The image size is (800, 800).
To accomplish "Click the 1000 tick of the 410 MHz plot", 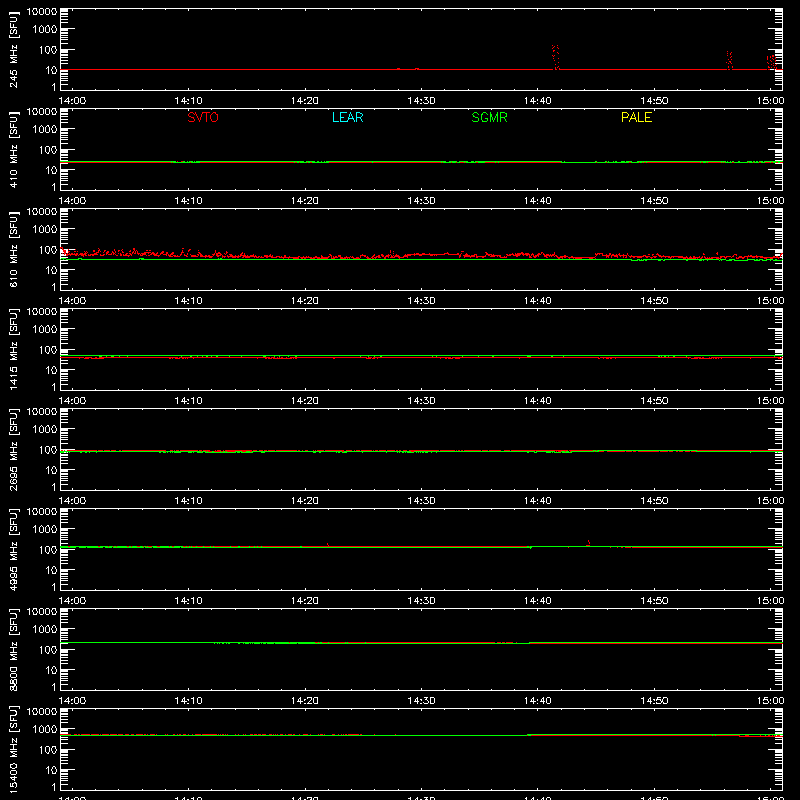I will [x=45, y=129].
